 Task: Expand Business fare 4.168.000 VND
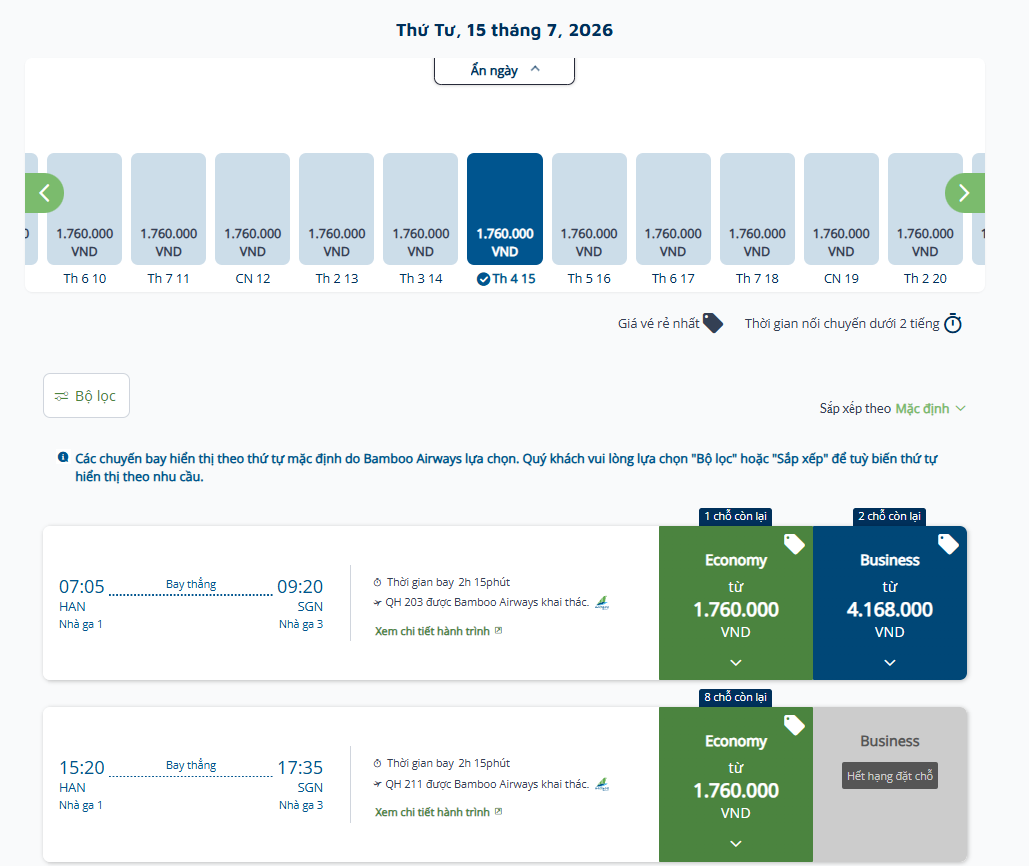[x=890, y=603]
